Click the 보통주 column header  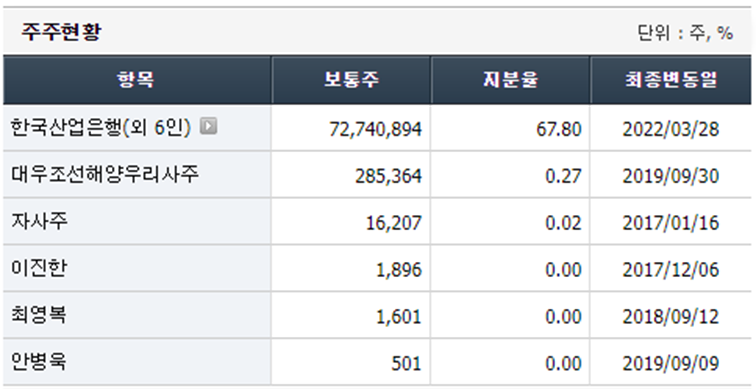tap(351, 80)
